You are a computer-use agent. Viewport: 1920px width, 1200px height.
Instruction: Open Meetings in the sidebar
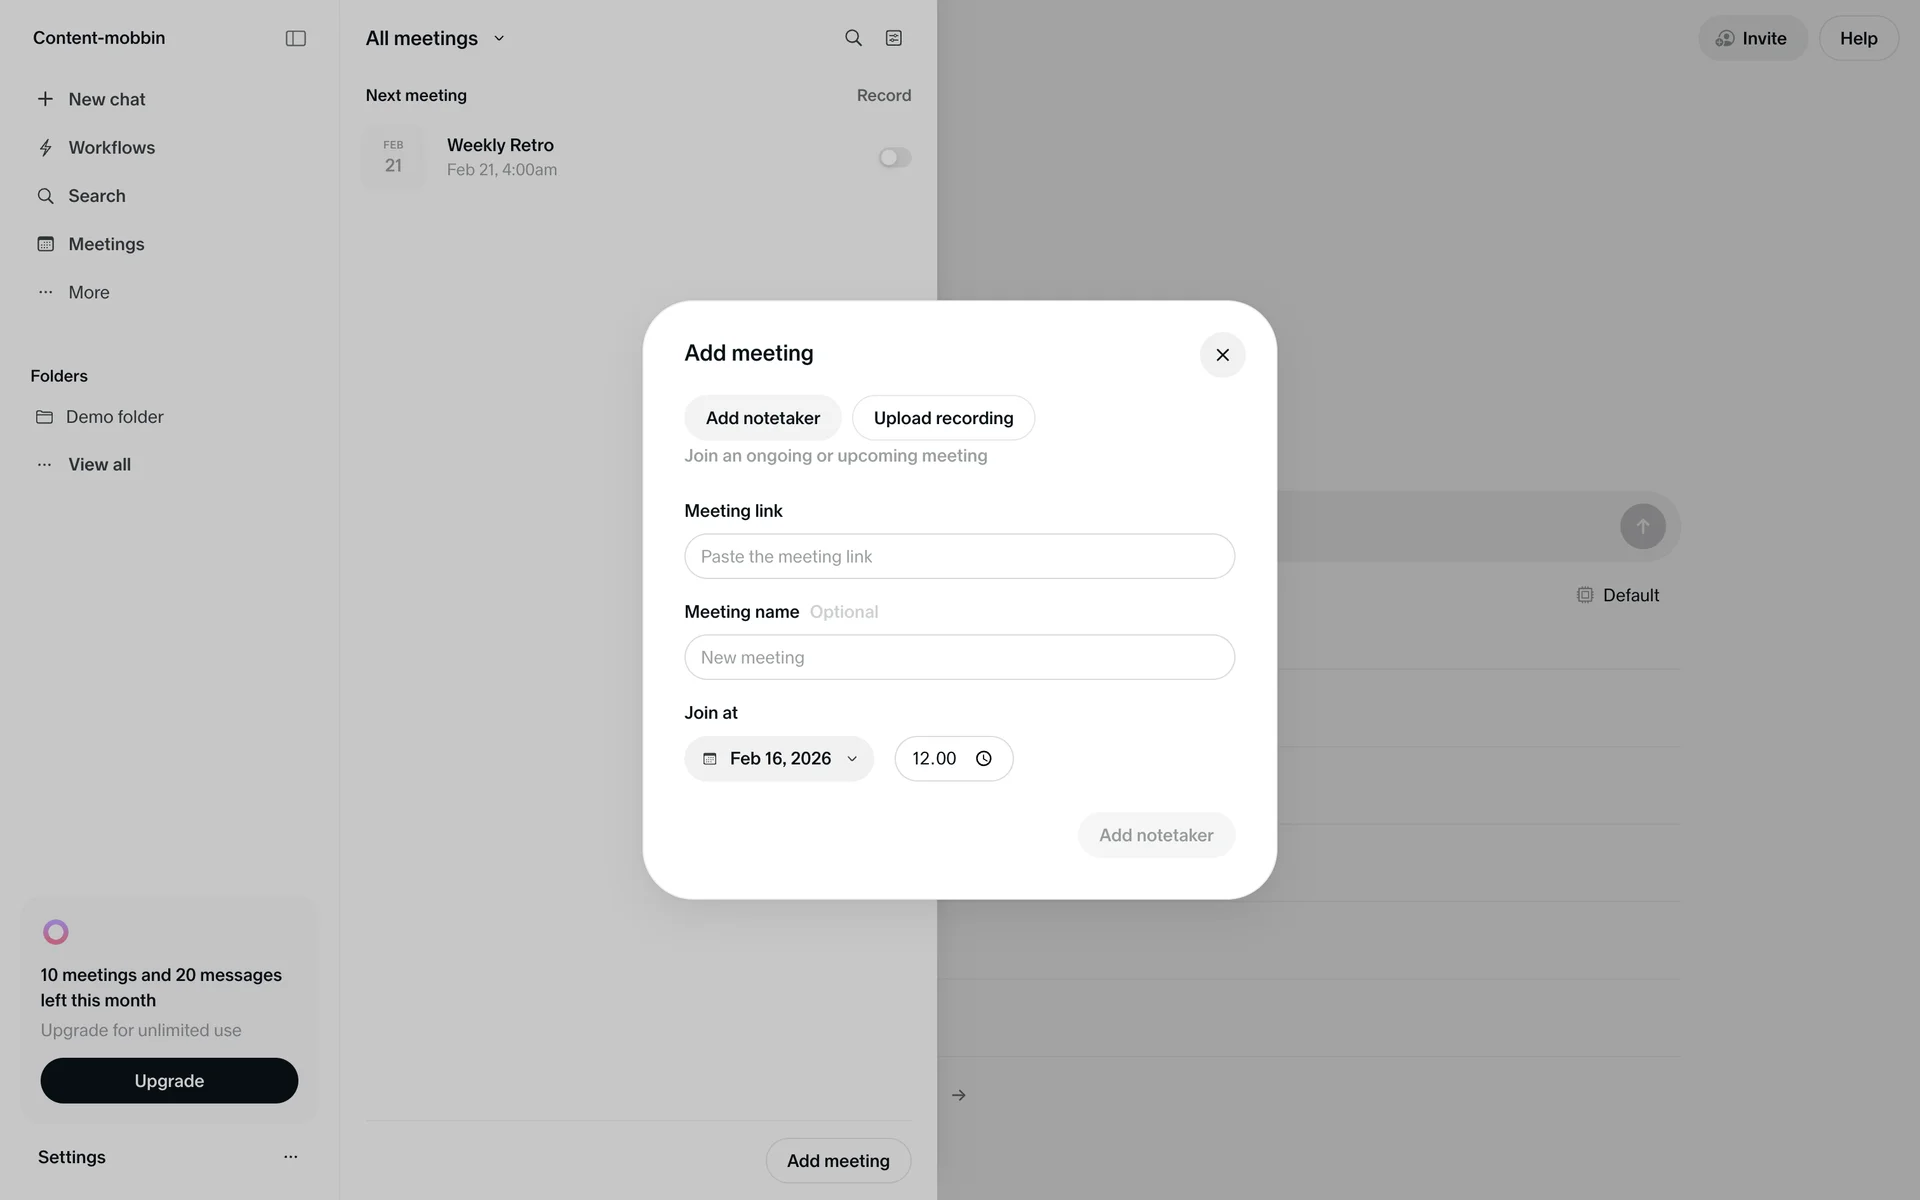point(106,244)
